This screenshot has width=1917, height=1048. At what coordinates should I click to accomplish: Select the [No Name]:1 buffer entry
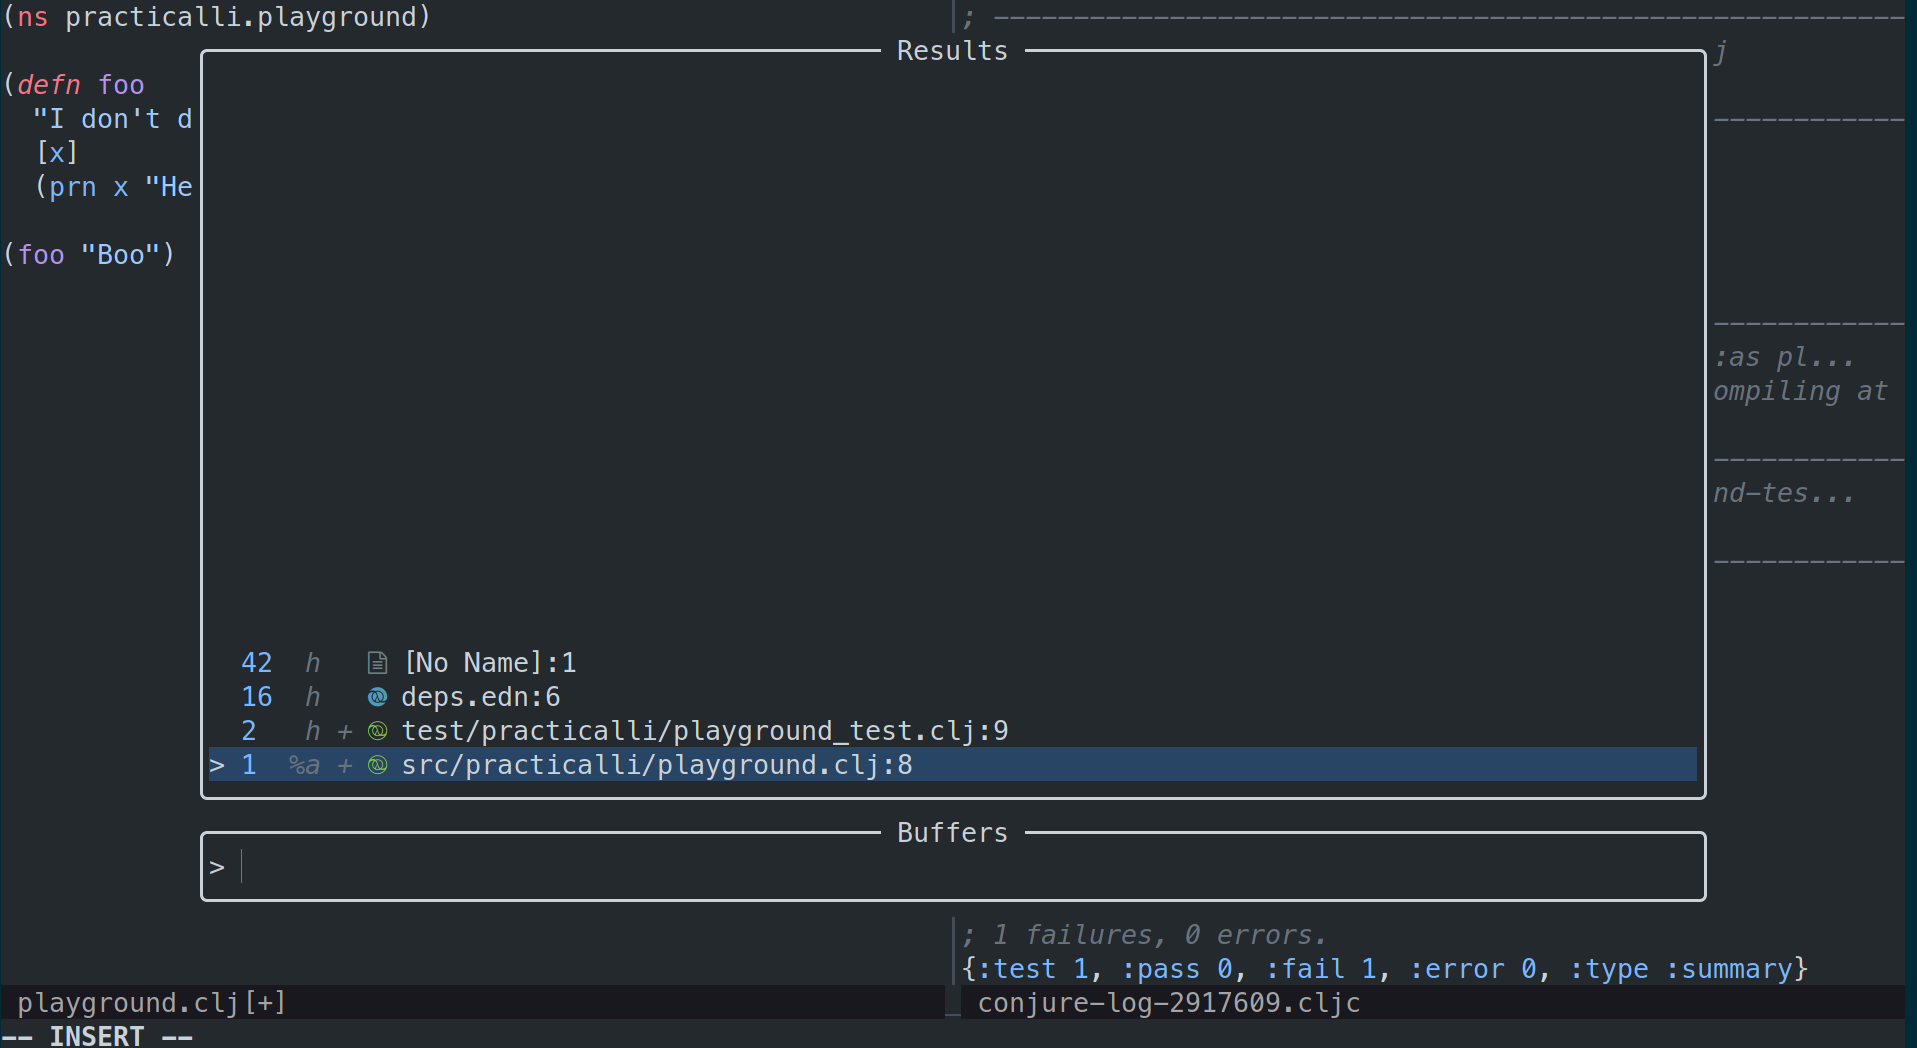click(x=952, y=663)
